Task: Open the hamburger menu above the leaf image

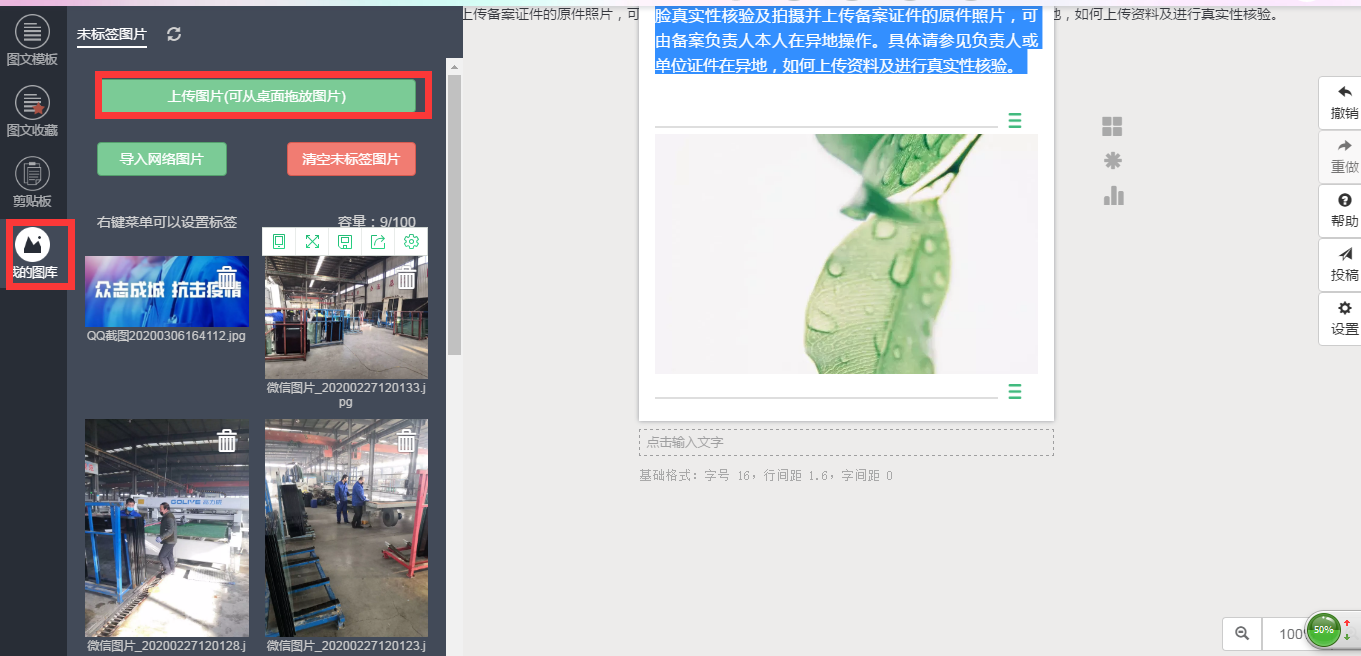Action: (1015, 119)
